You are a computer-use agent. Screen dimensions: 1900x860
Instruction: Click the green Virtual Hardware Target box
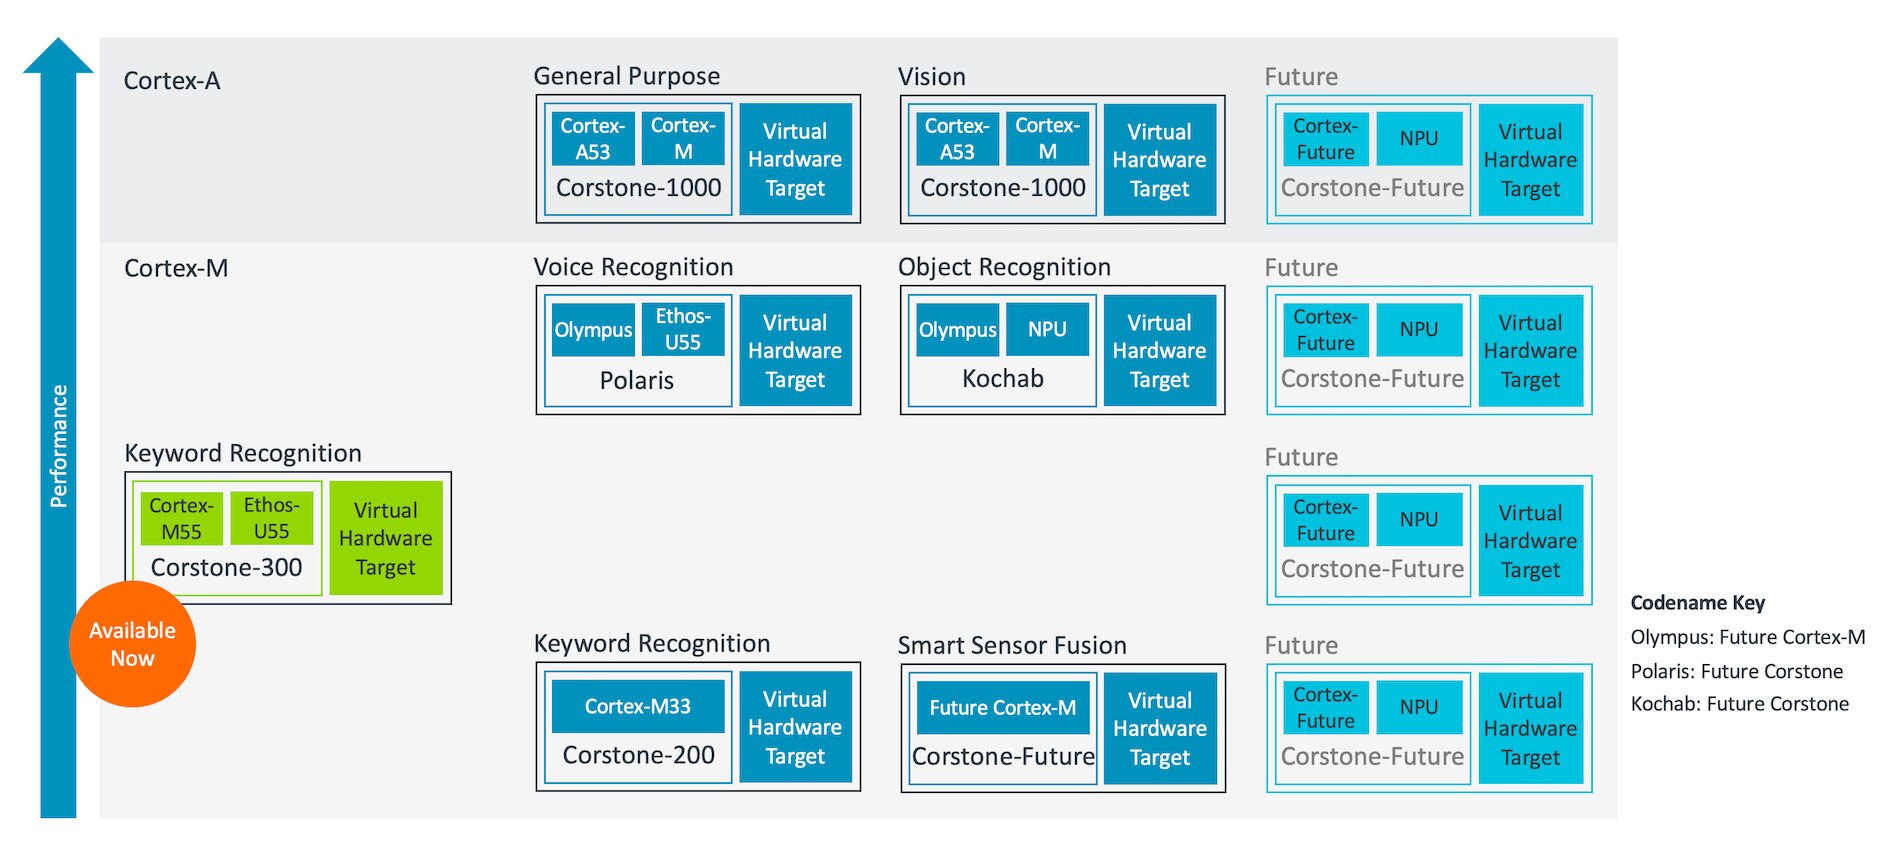pyautogui.click(x=385, y=538)
